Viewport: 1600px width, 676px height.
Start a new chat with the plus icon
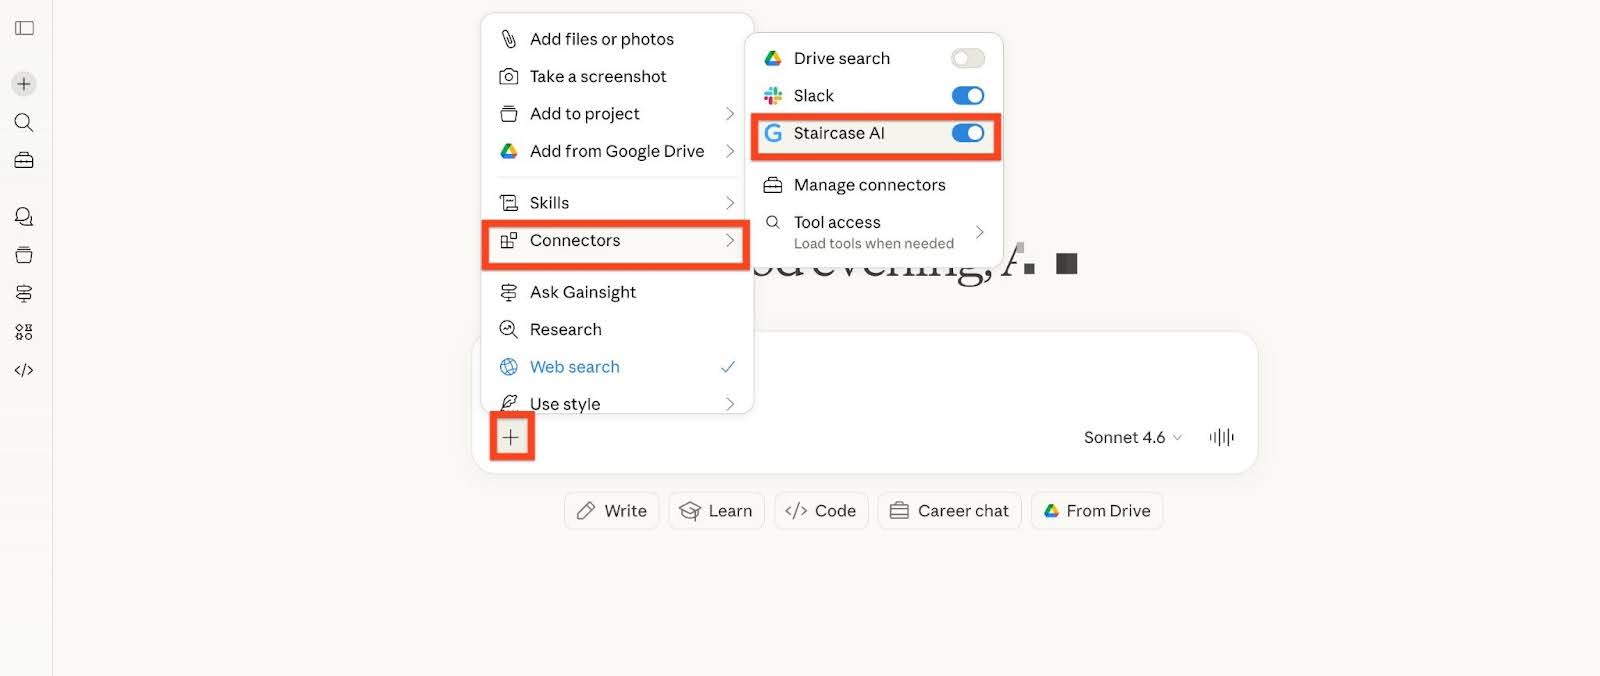point(24,84)
